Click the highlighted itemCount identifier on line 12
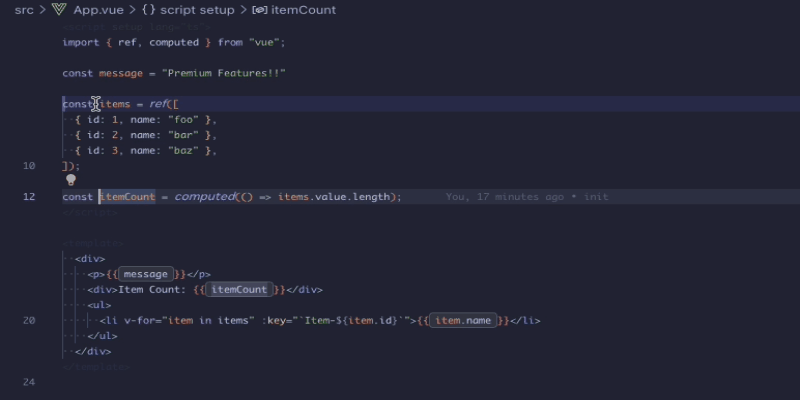 127,196
